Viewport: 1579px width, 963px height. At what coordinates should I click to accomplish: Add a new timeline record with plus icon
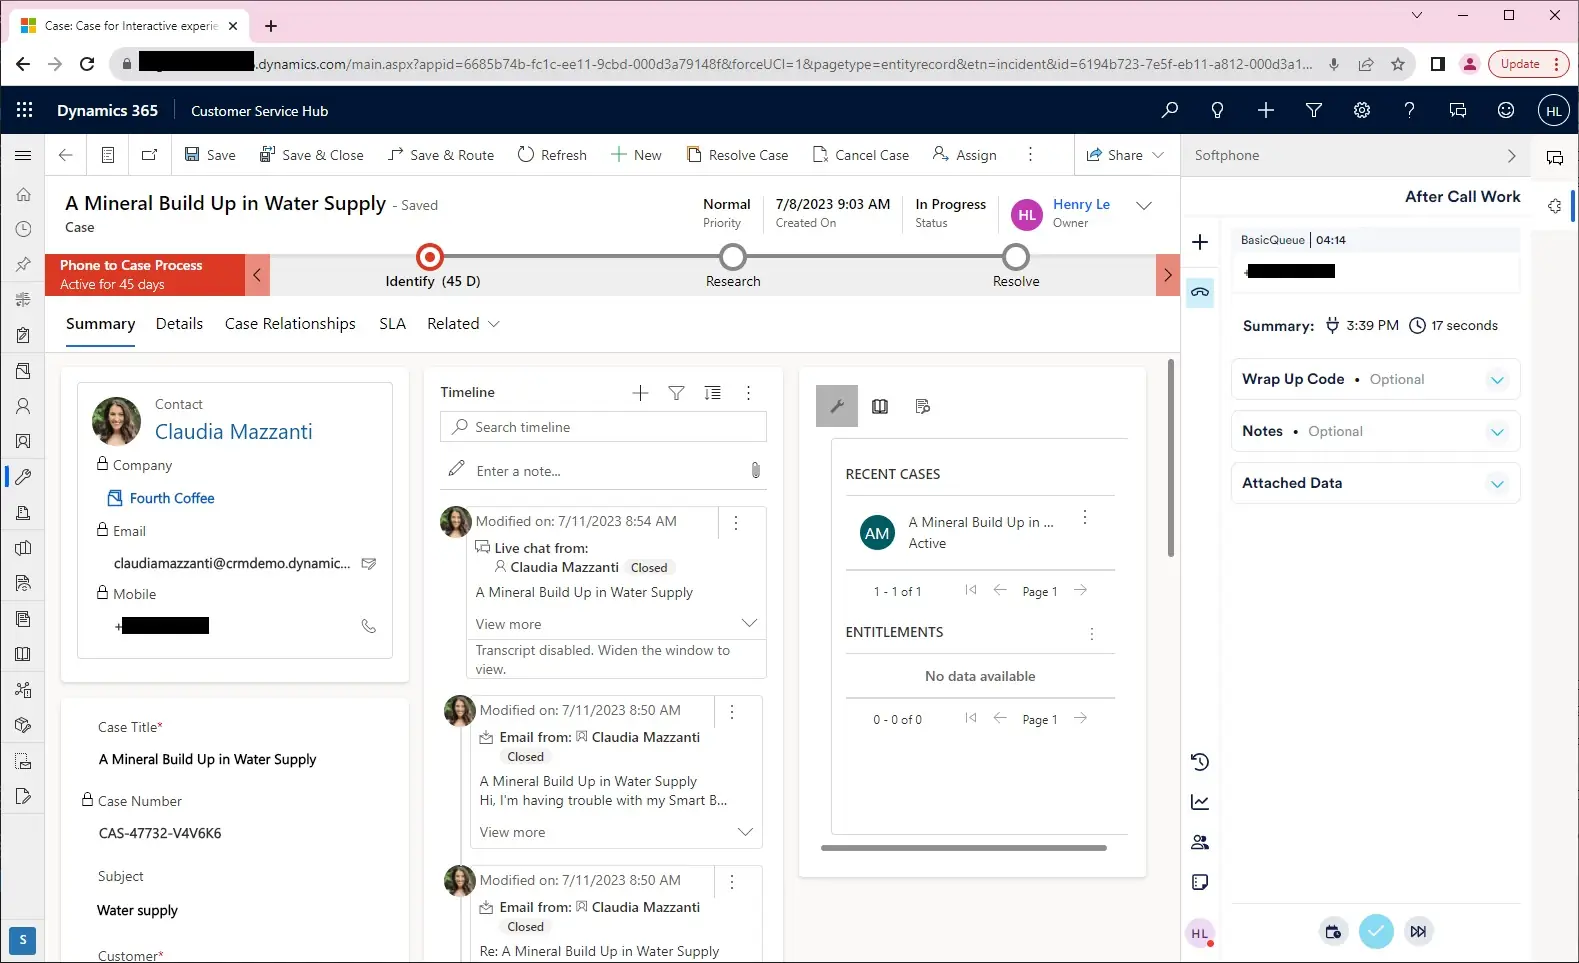point(640,393)
